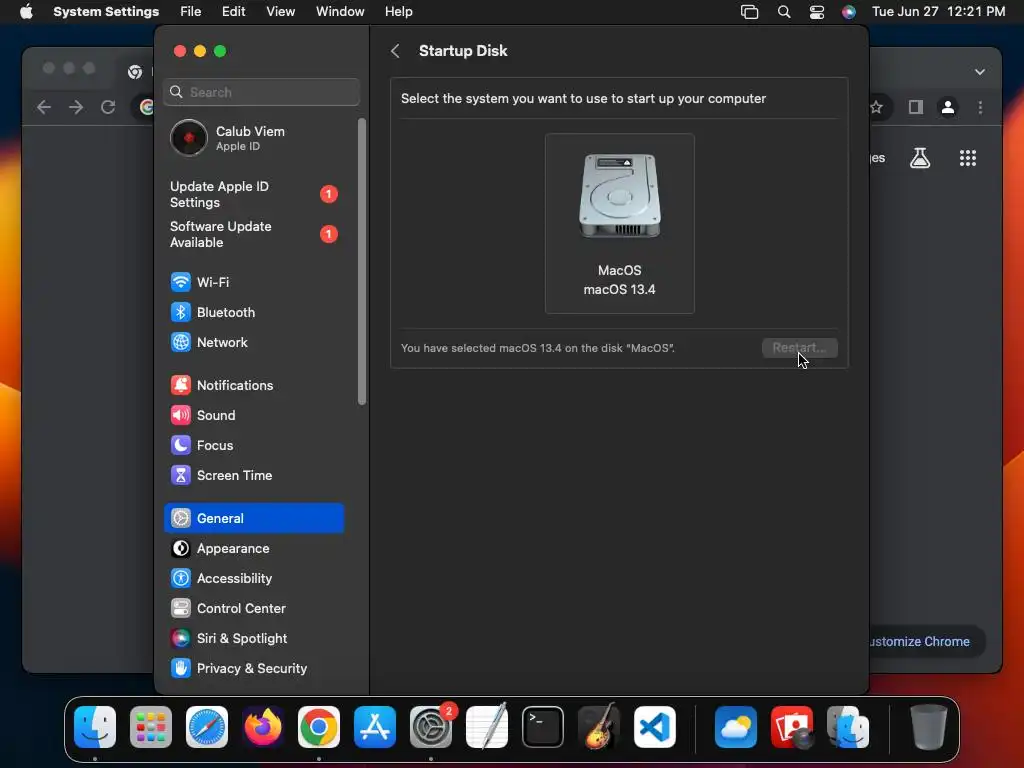Switch to Google Chrome in Dock
Viewport: 1024px width, 768px height.
319,727
